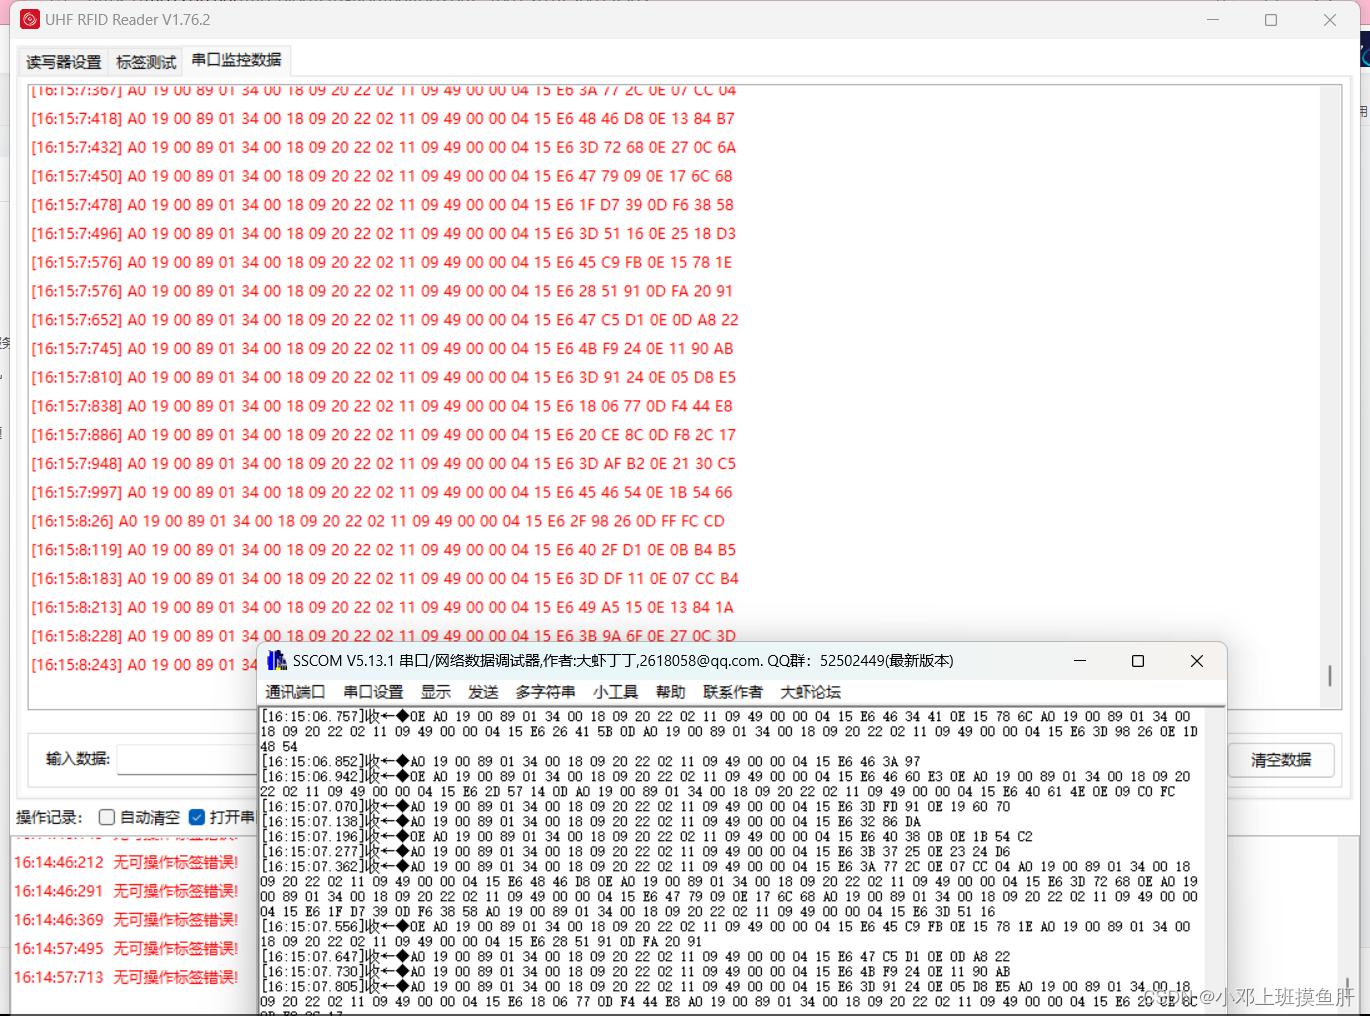
Task: Uncheck the 打开串 checkbox in 操作记录
Action: tap(197, 817)
